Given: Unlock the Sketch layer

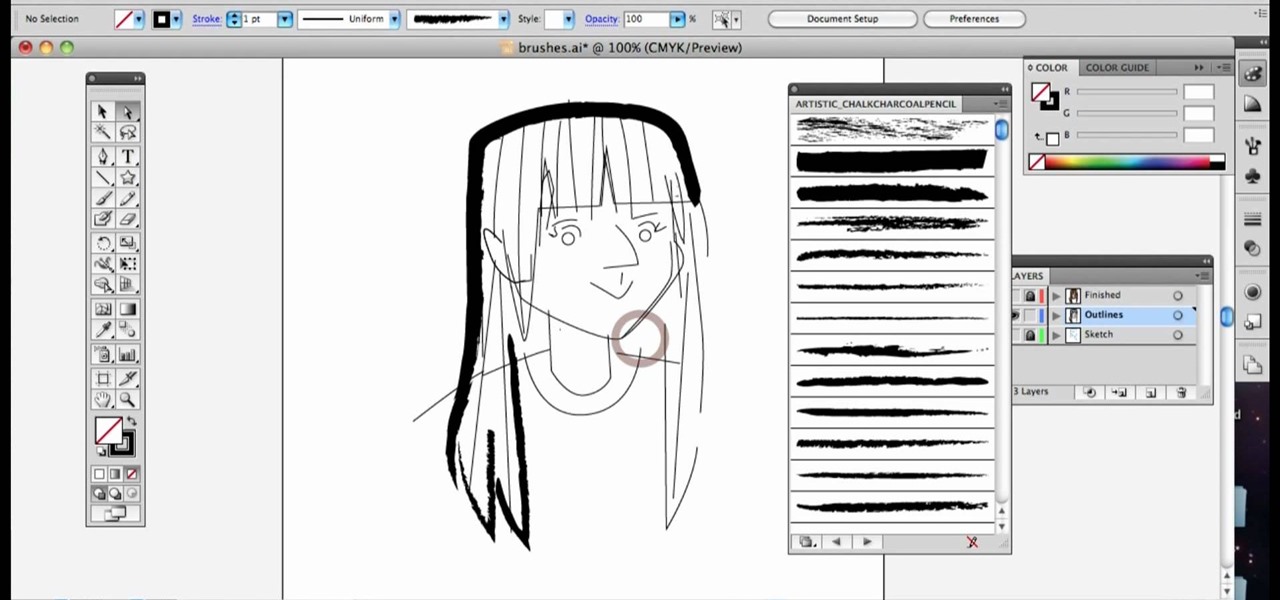Looking at the screenshot, I should click(x=1030, y=335).
